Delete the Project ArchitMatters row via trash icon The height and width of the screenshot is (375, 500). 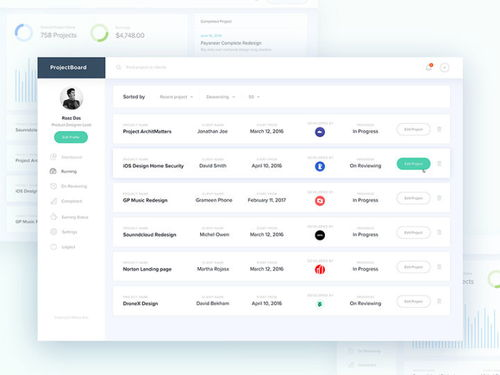(439, 129)
